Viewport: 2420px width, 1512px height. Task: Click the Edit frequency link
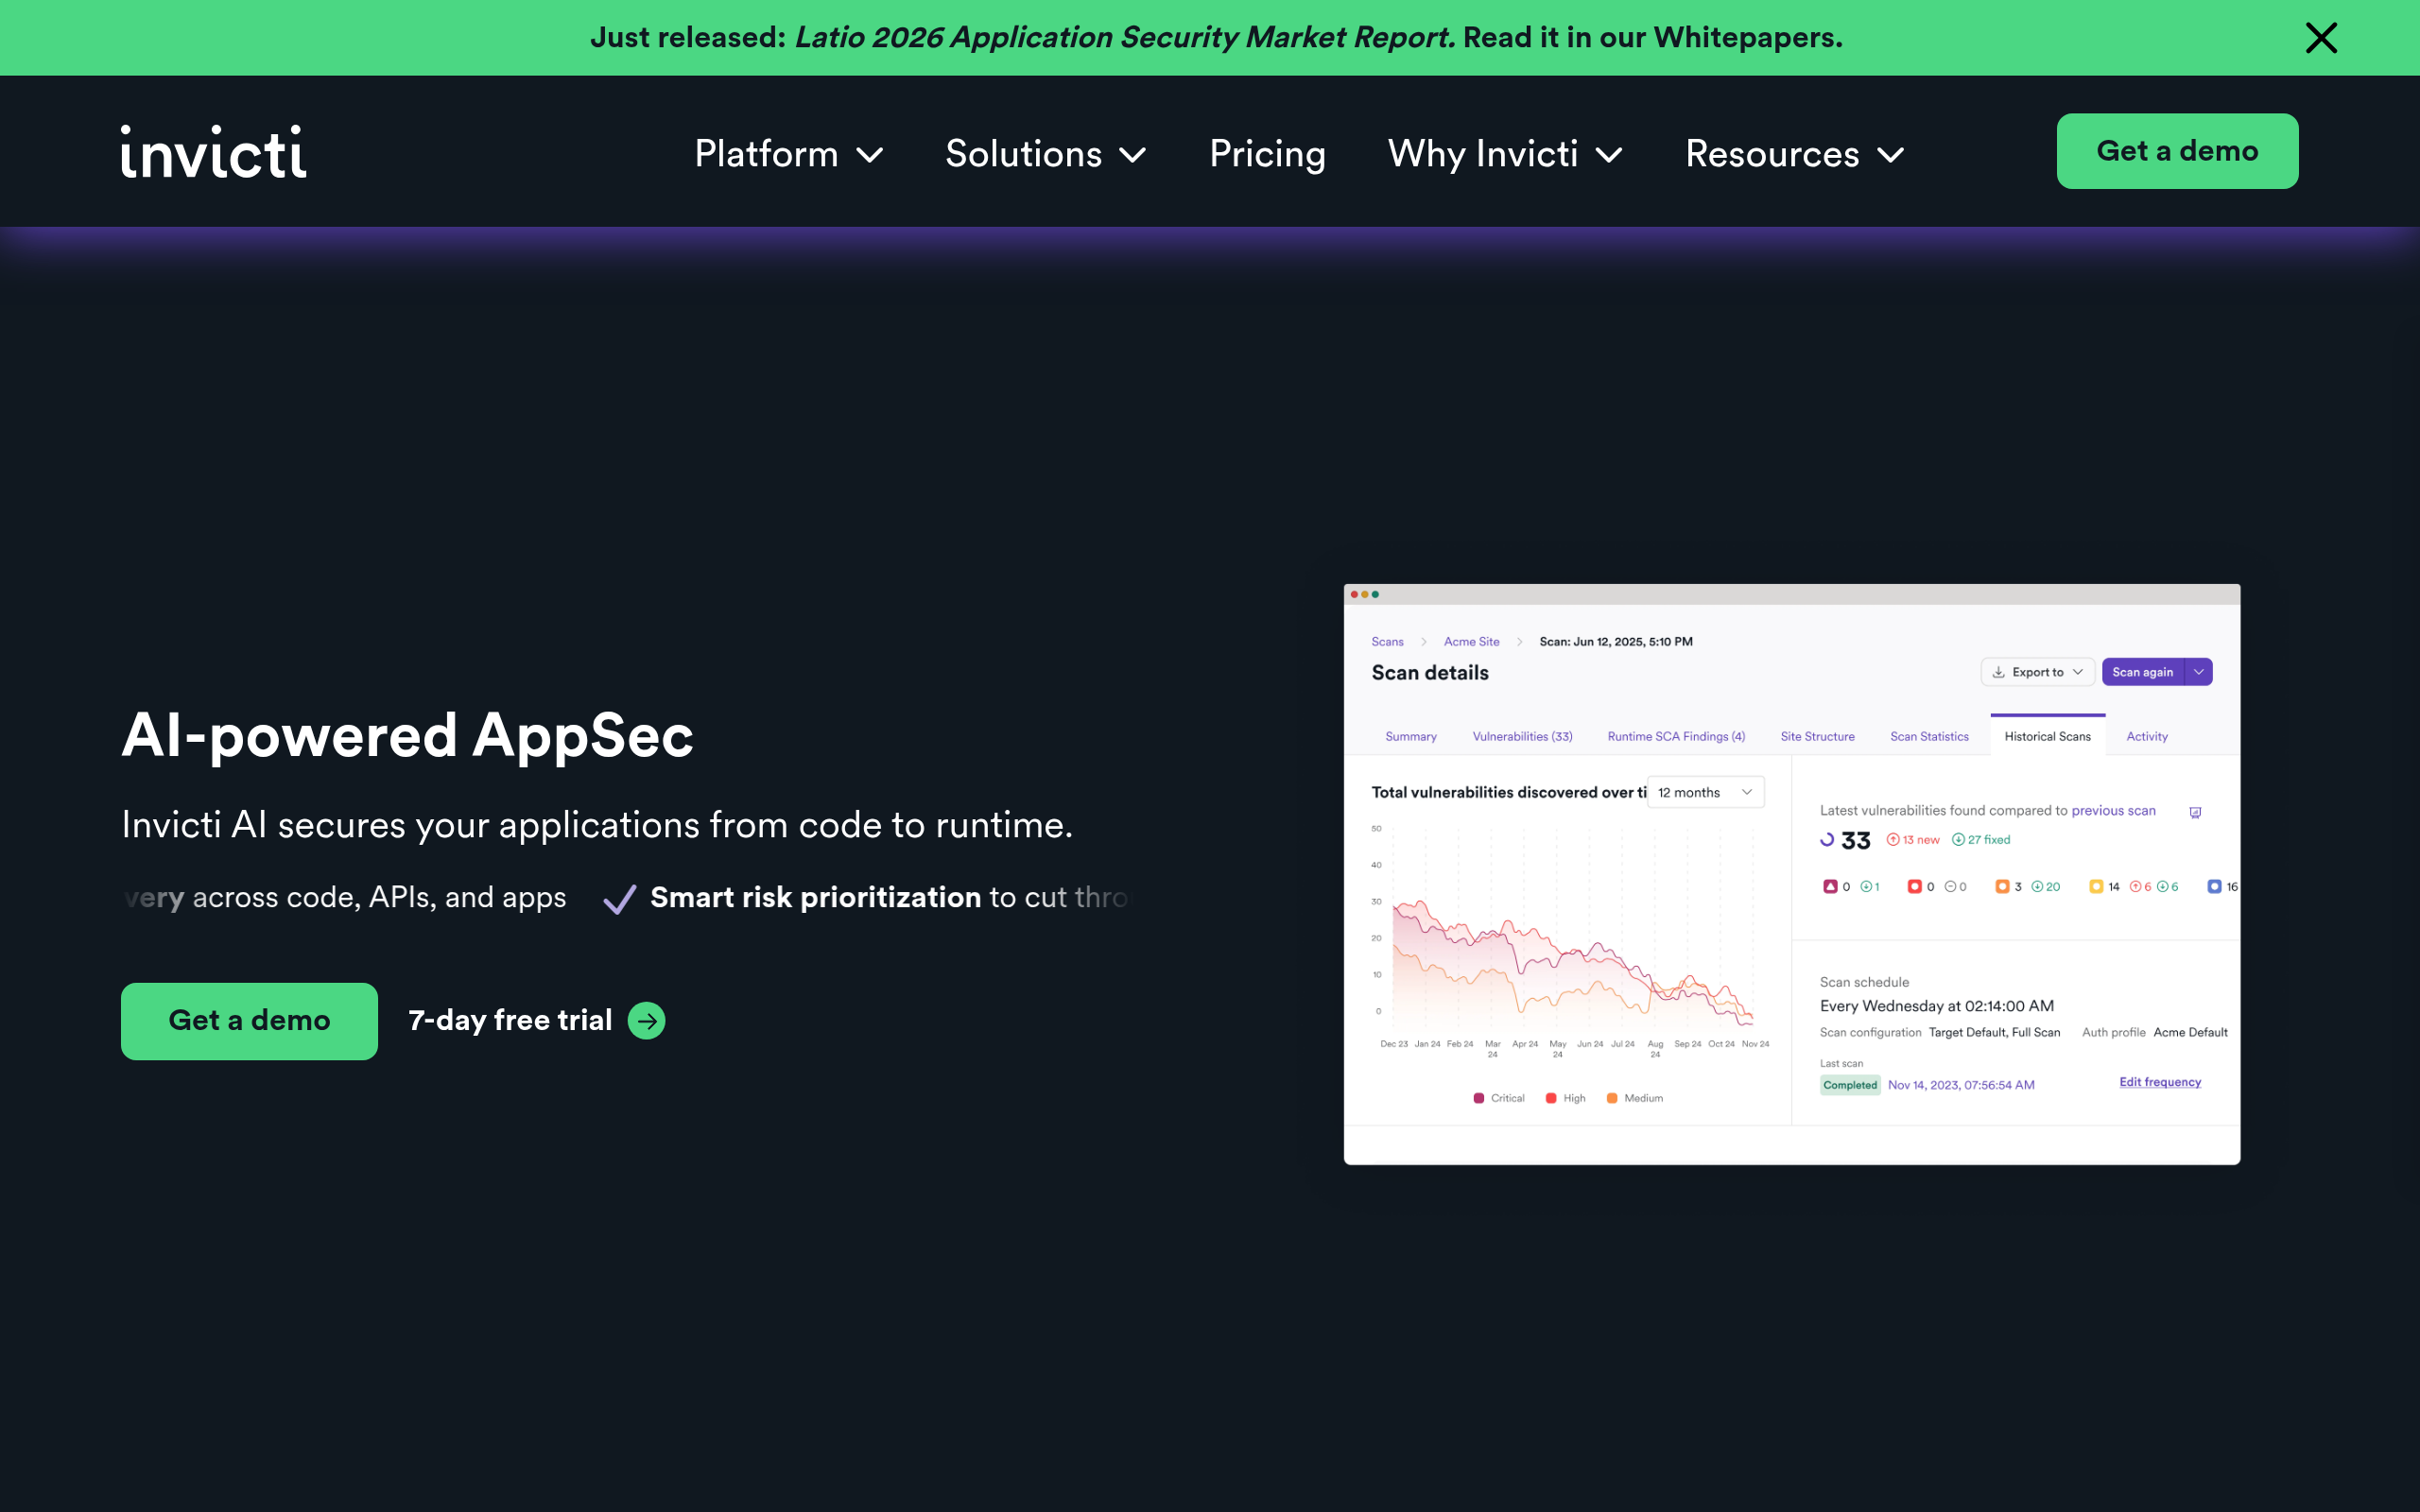(x=2160, y=1082)
